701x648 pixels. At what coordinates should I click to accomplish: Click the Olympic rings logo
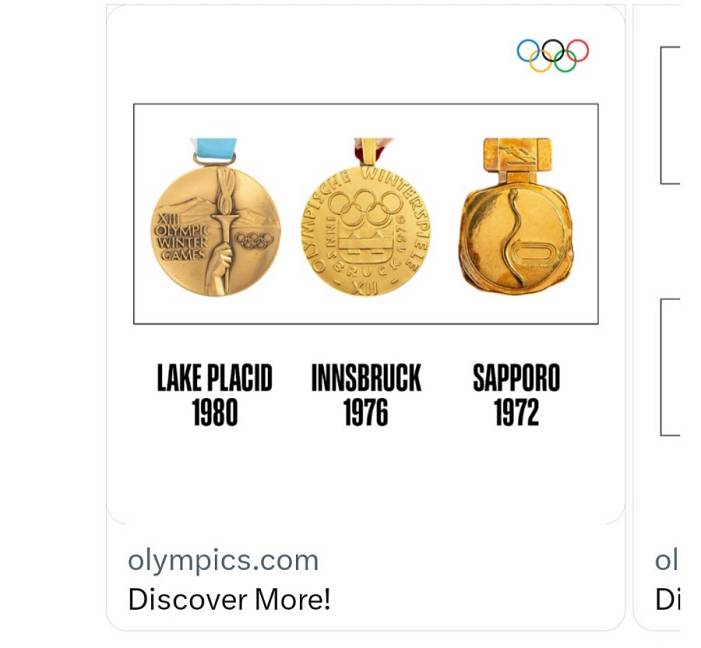tap(552, 55)
